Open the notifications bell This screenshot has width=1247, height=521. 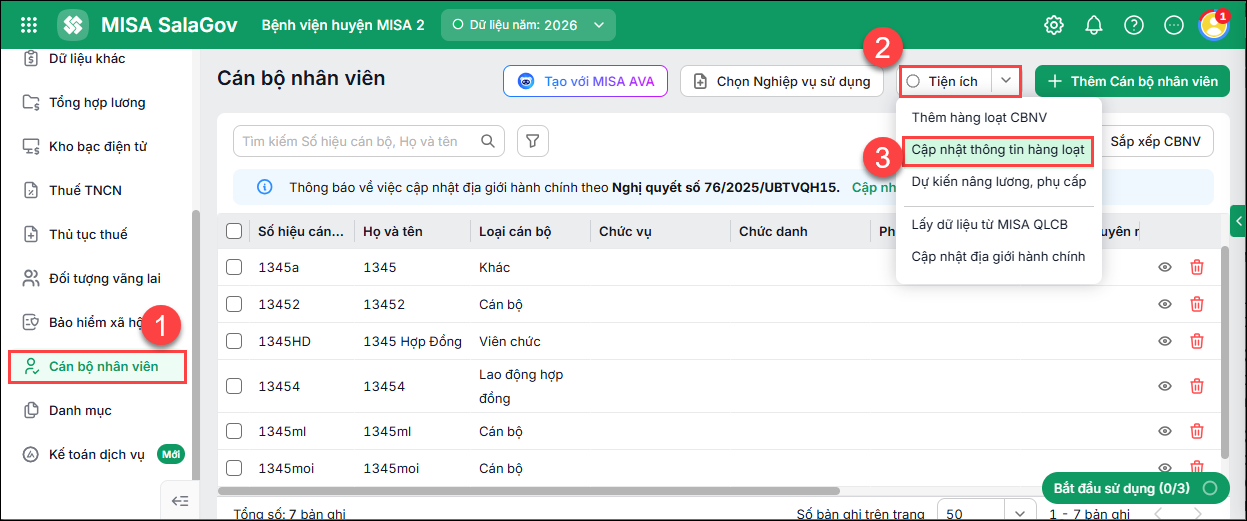pos(1094,25)
